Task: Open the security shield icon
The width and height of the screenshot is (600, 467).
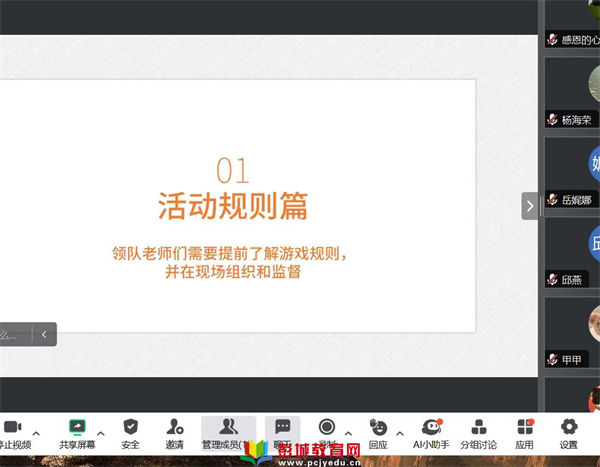Action: pos(130,426)
